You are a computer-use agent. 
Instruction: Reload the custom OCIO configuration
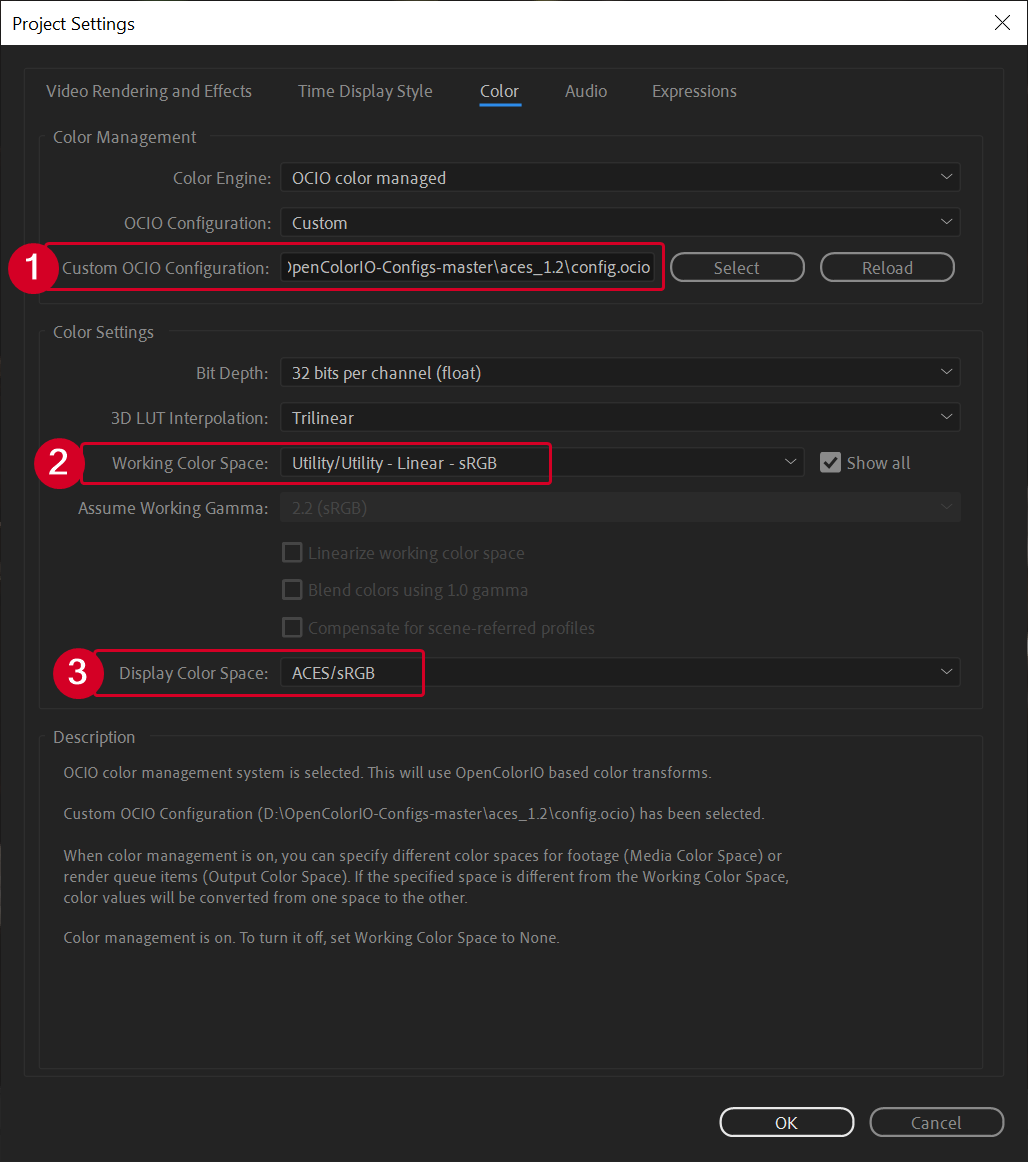(x=887, y=268)
